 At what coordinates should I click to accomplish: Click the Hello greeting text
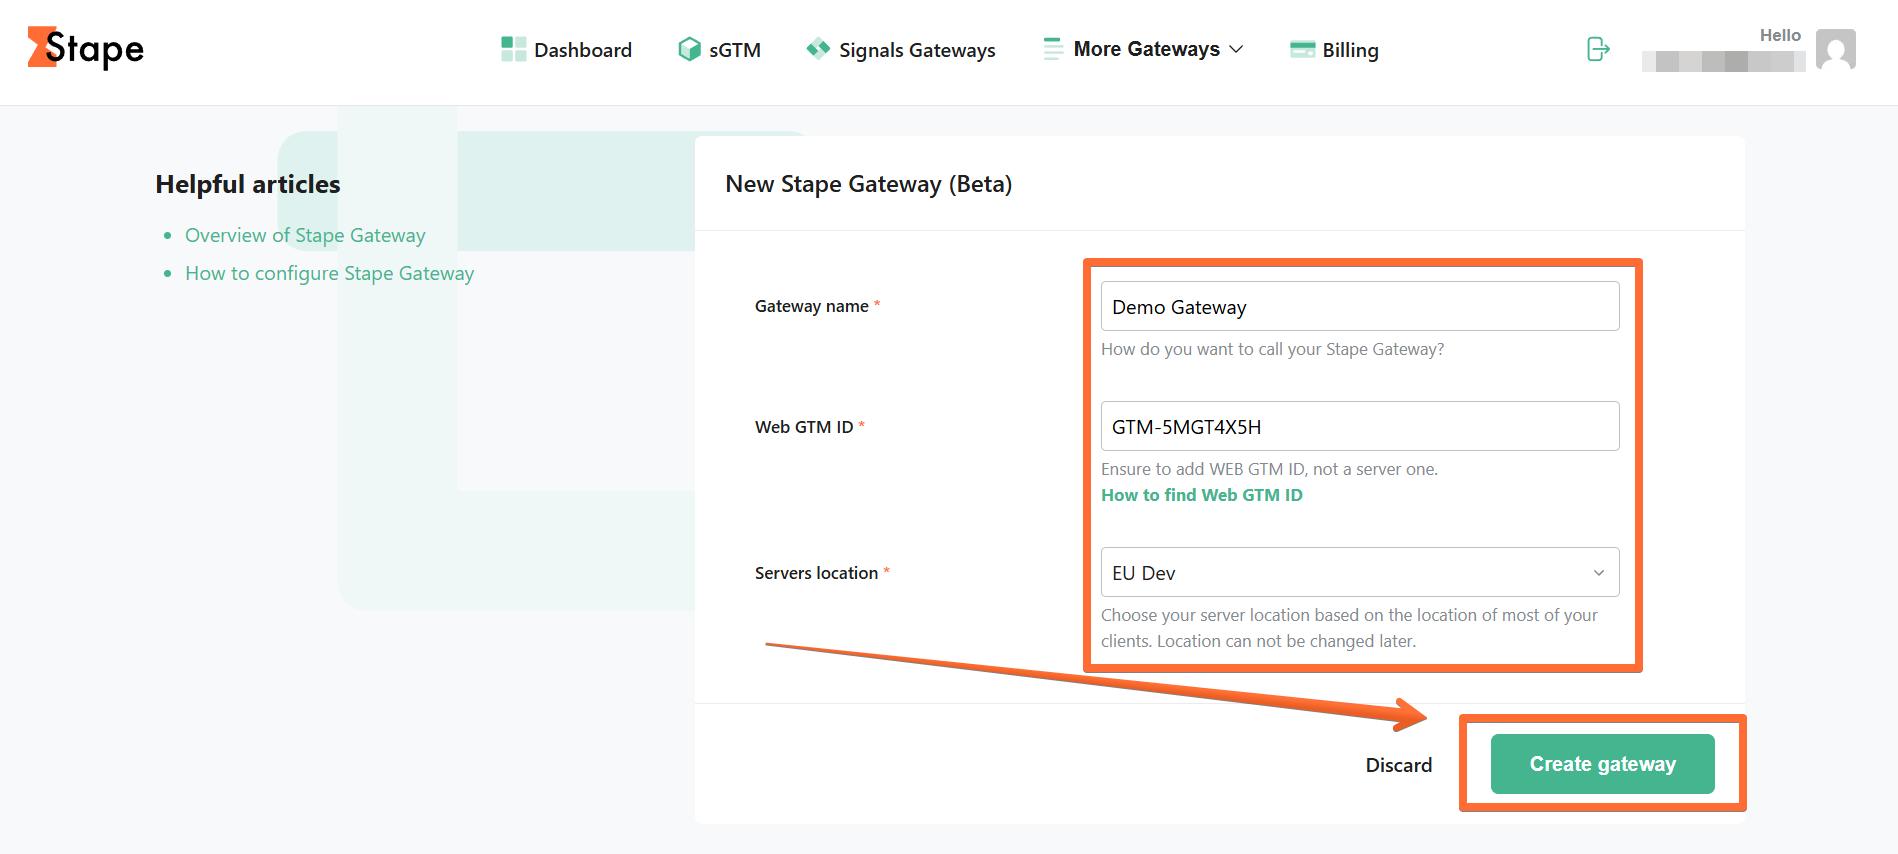[1780, 35]
